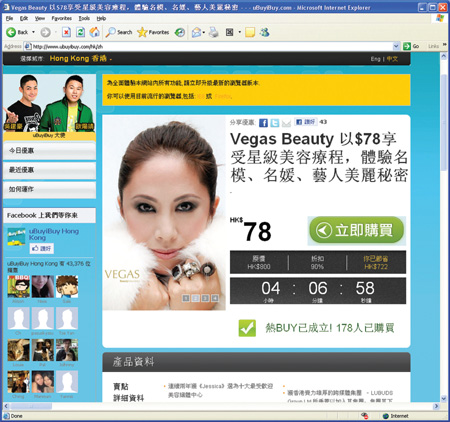450x422 pixels.
Task: Switch site language to Eng
Action: pyautogui.click(x=375, y=59)
